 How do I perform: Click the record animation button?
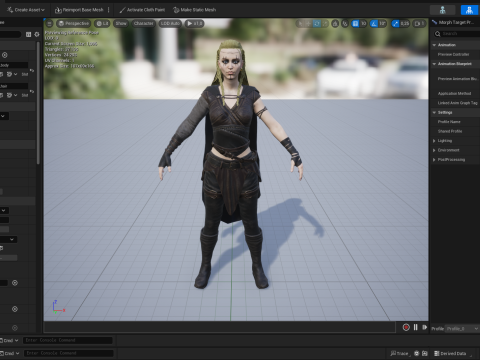[406, 328]
